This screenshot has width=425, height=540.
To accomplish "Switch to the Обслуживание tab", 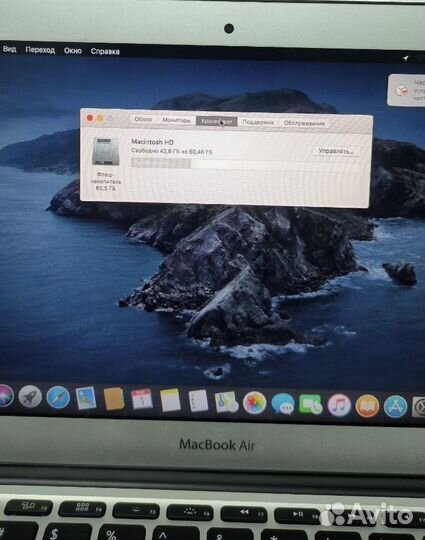I will tap(304, 123).
